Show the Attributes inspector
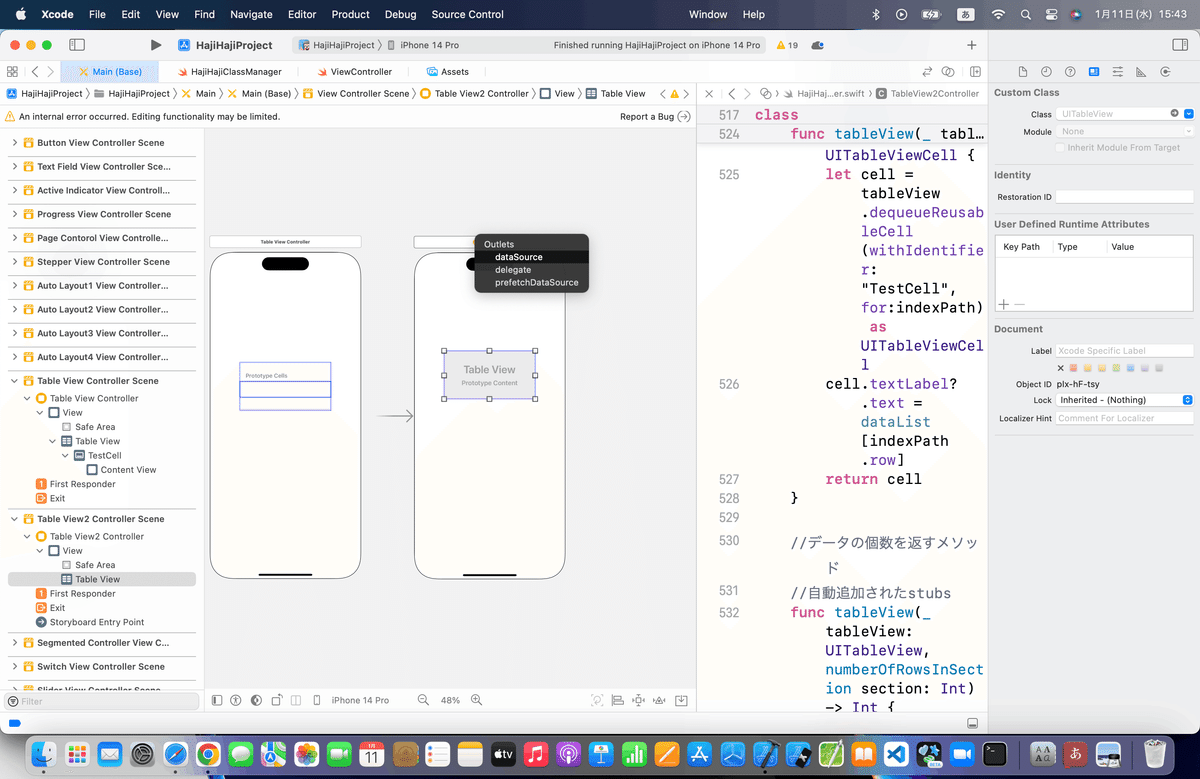 click(x=1118, y=72)
